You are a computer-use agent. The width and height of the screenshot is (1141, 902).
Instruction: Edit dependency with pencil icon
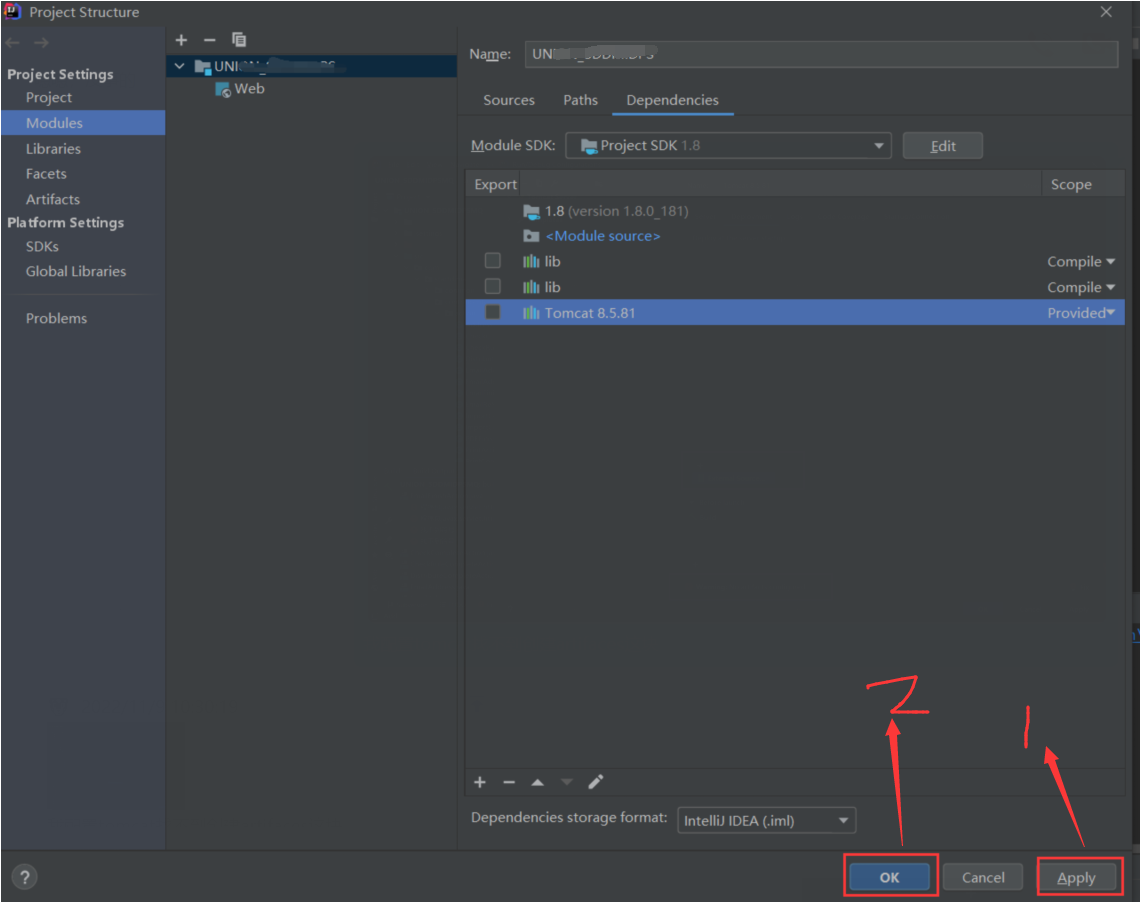[595, 782]
